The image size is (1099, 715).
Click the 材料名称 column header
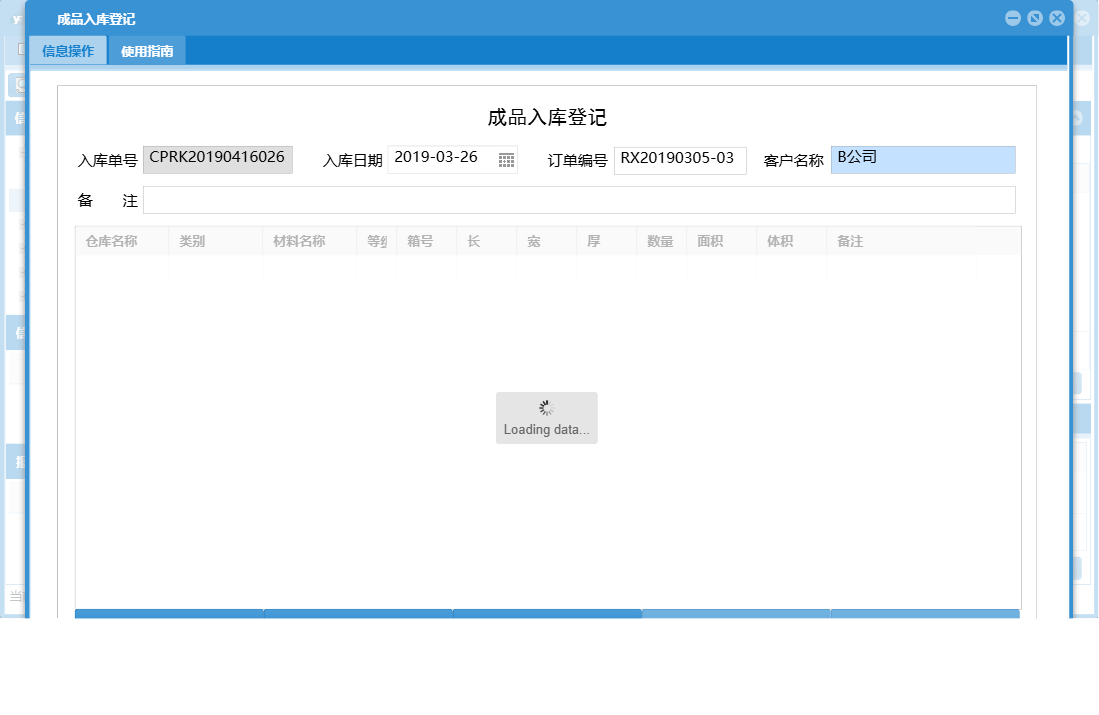coord(300,240)
